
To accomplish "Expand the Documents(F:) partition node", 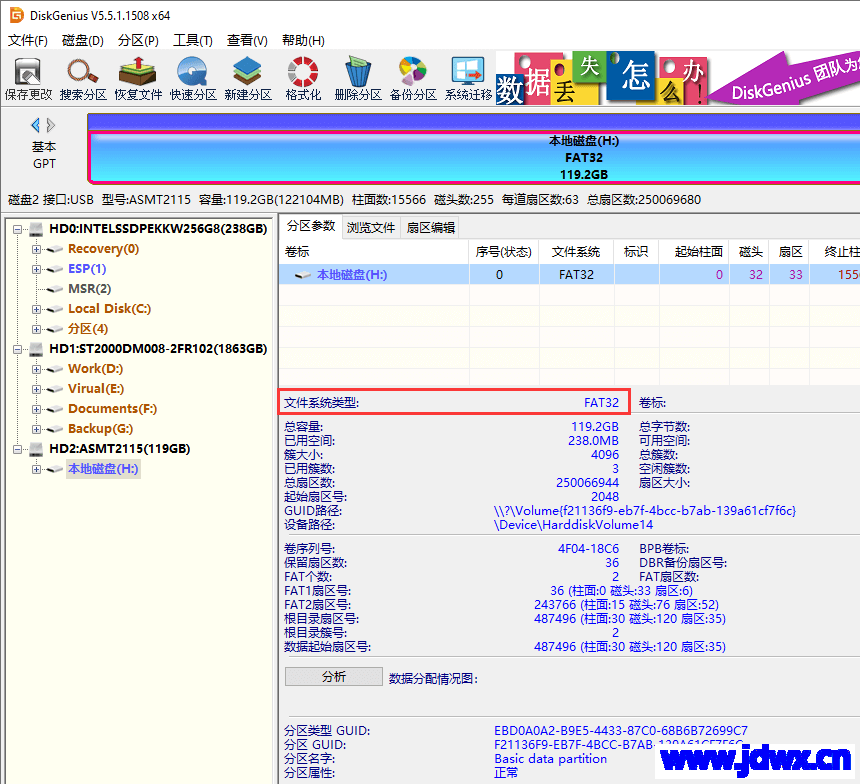I will point(36,409).
